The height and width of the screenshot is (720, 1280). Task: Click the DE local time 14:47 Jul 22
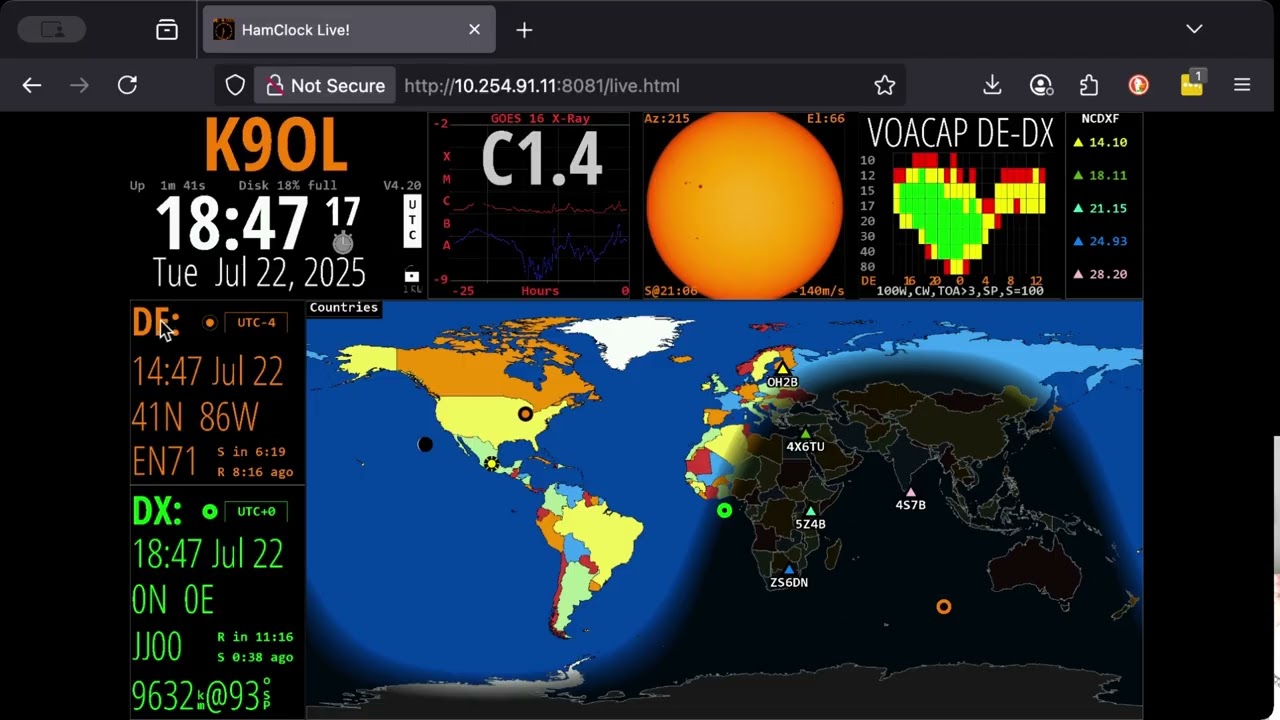(208, 372)
